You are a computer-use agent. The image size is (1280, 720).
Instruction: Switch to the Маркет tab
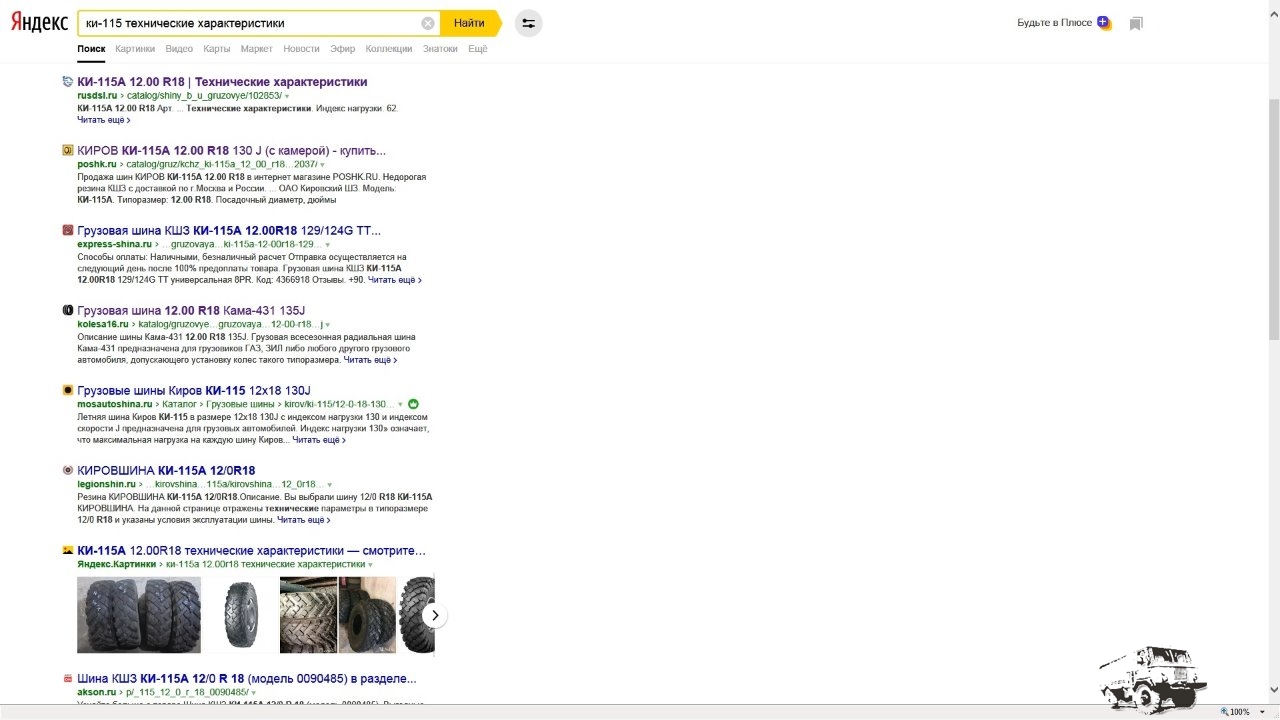[256, 48]
